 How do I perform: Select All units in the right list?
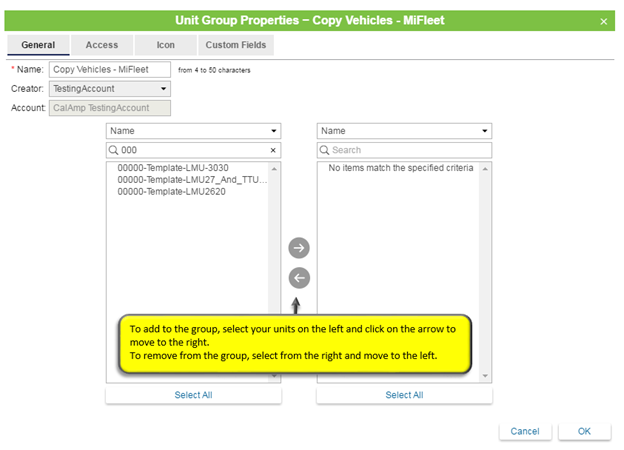(404, 395)
